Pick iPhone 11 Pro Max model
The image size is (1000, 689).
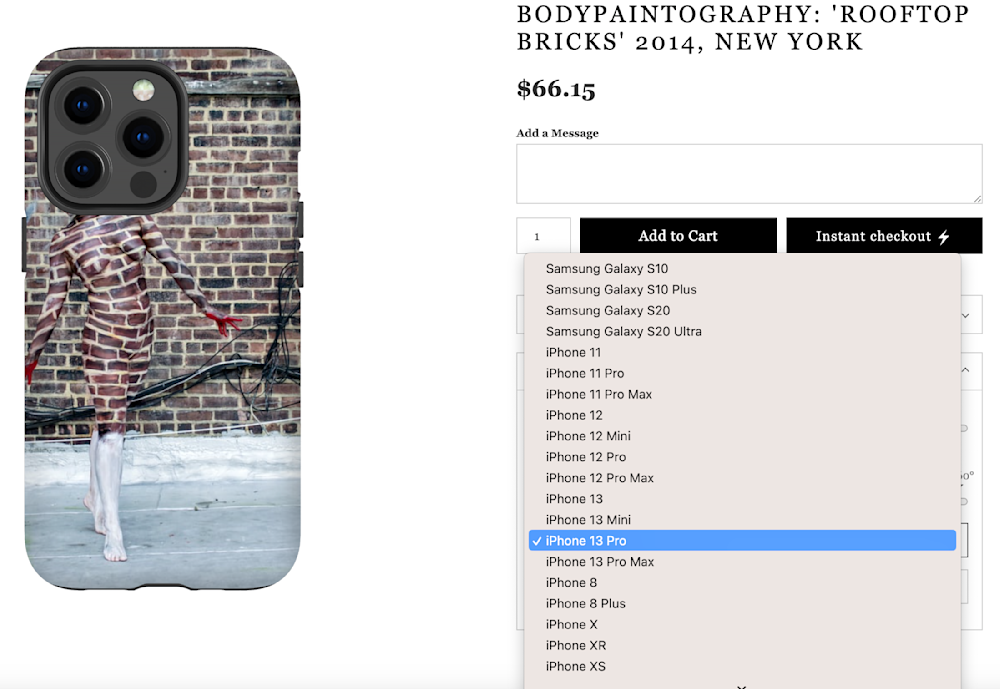pyautogui.click(x=599, y=394)
